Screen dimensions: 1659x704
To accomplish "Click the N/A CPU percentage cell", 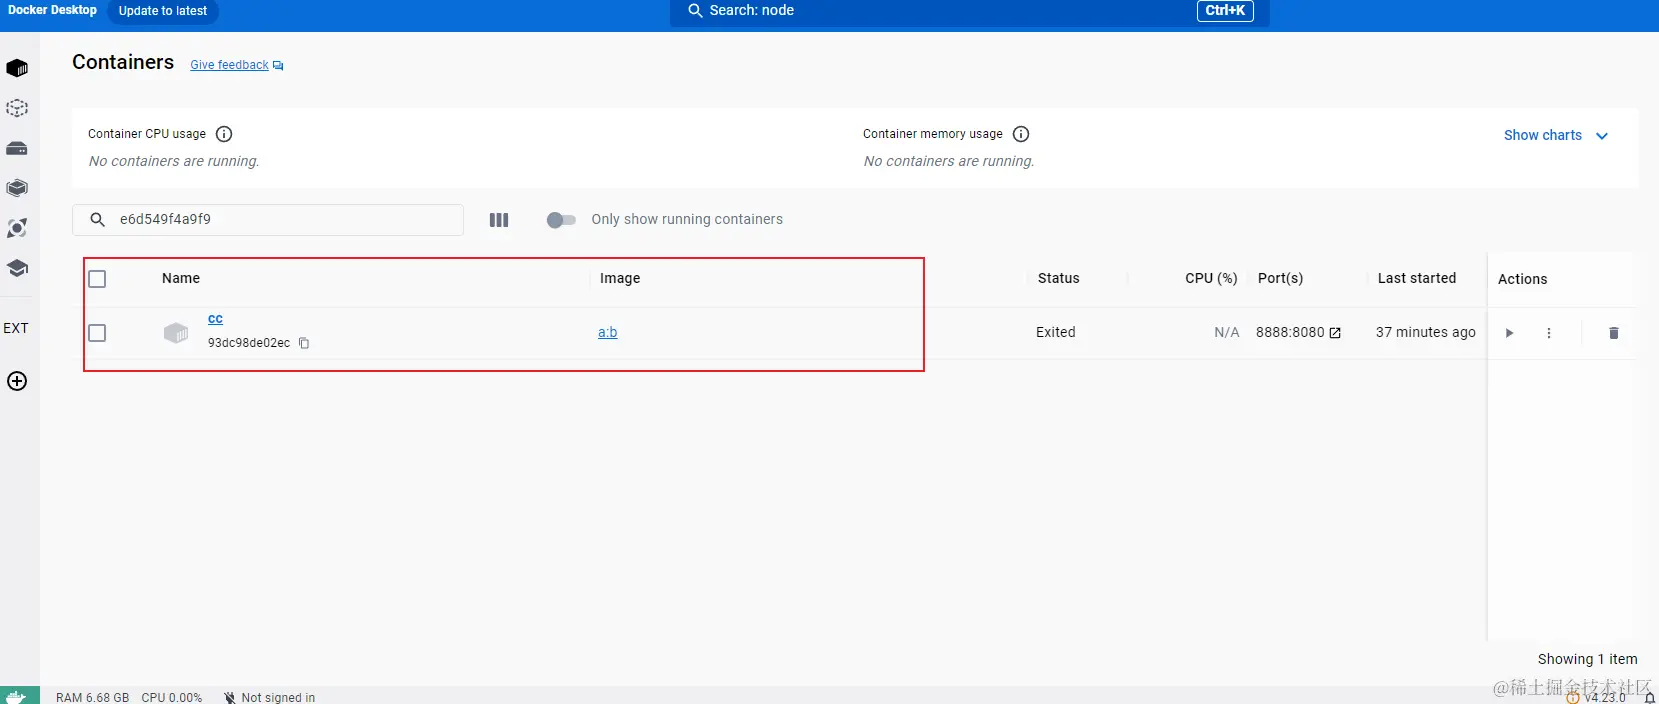I will [1227, 332].
